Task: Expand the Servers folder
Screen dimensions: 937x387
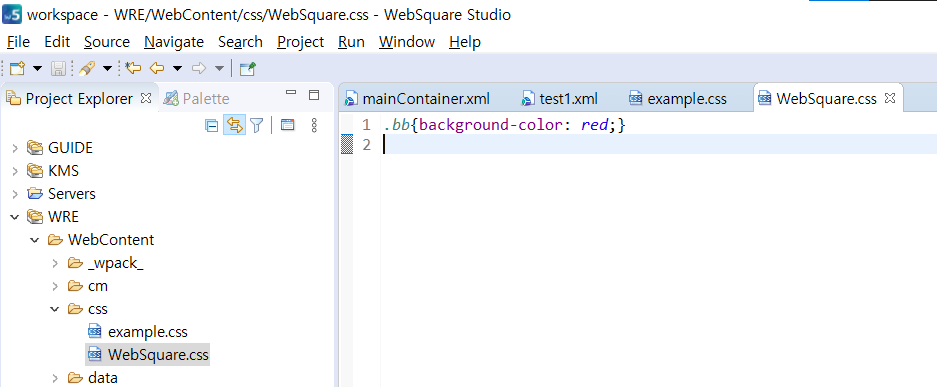Action: (x=15, y=194)
